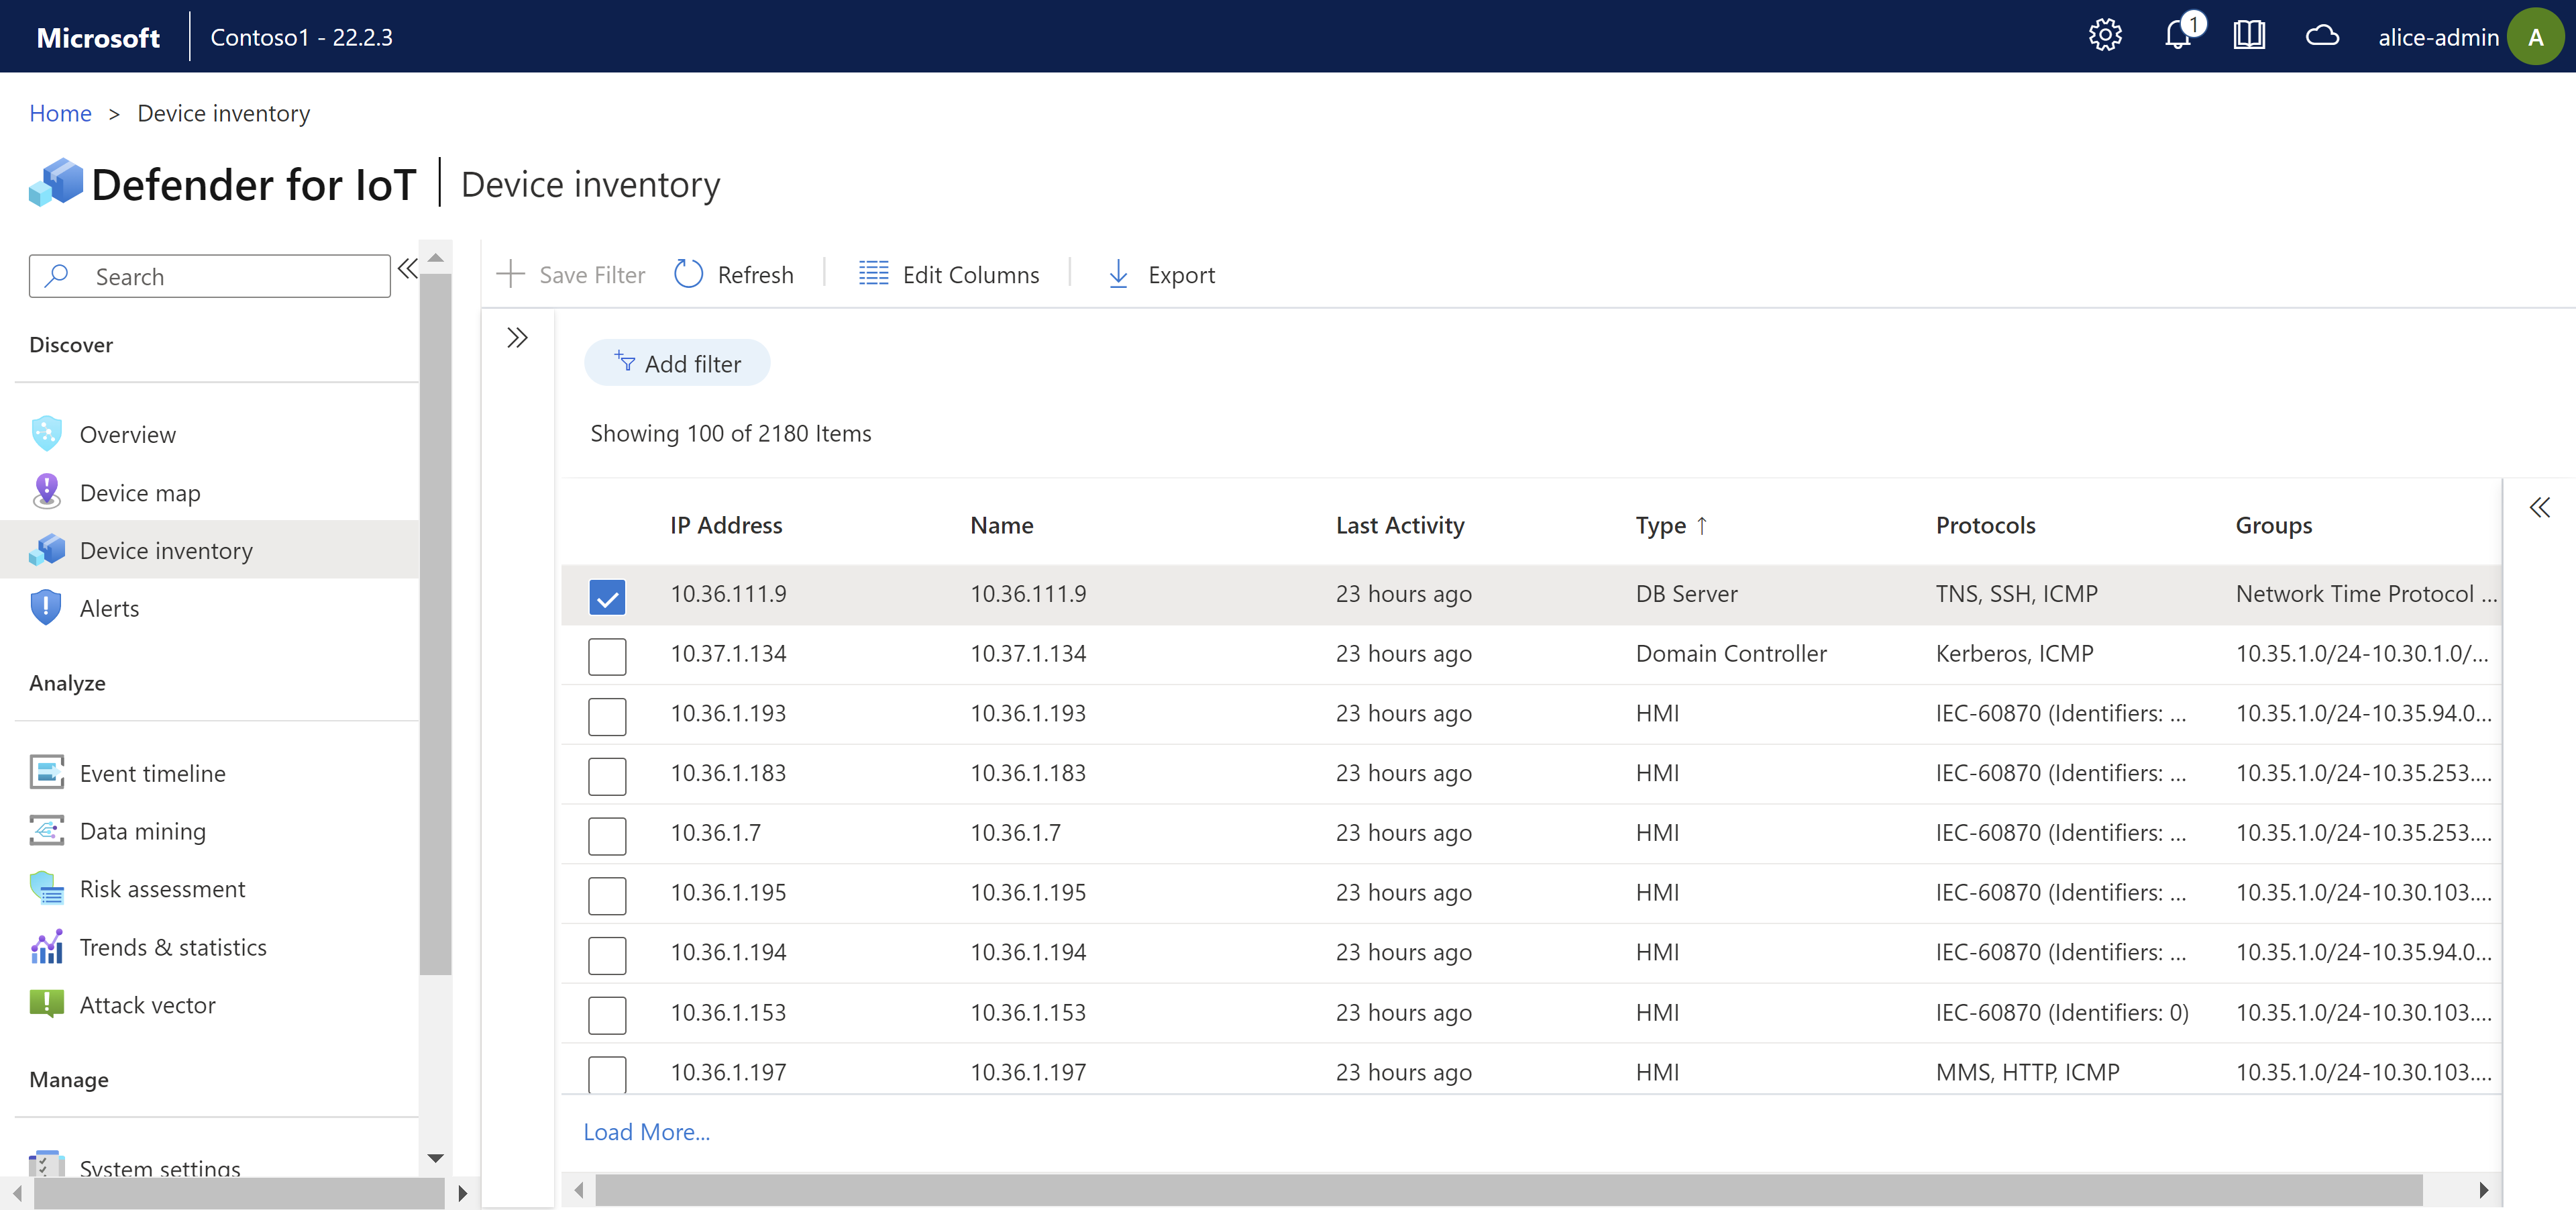Check the 10.36.1.193 device row
The width and height of the screenshot is (2576, 1210).
click(x=607, y=716)
